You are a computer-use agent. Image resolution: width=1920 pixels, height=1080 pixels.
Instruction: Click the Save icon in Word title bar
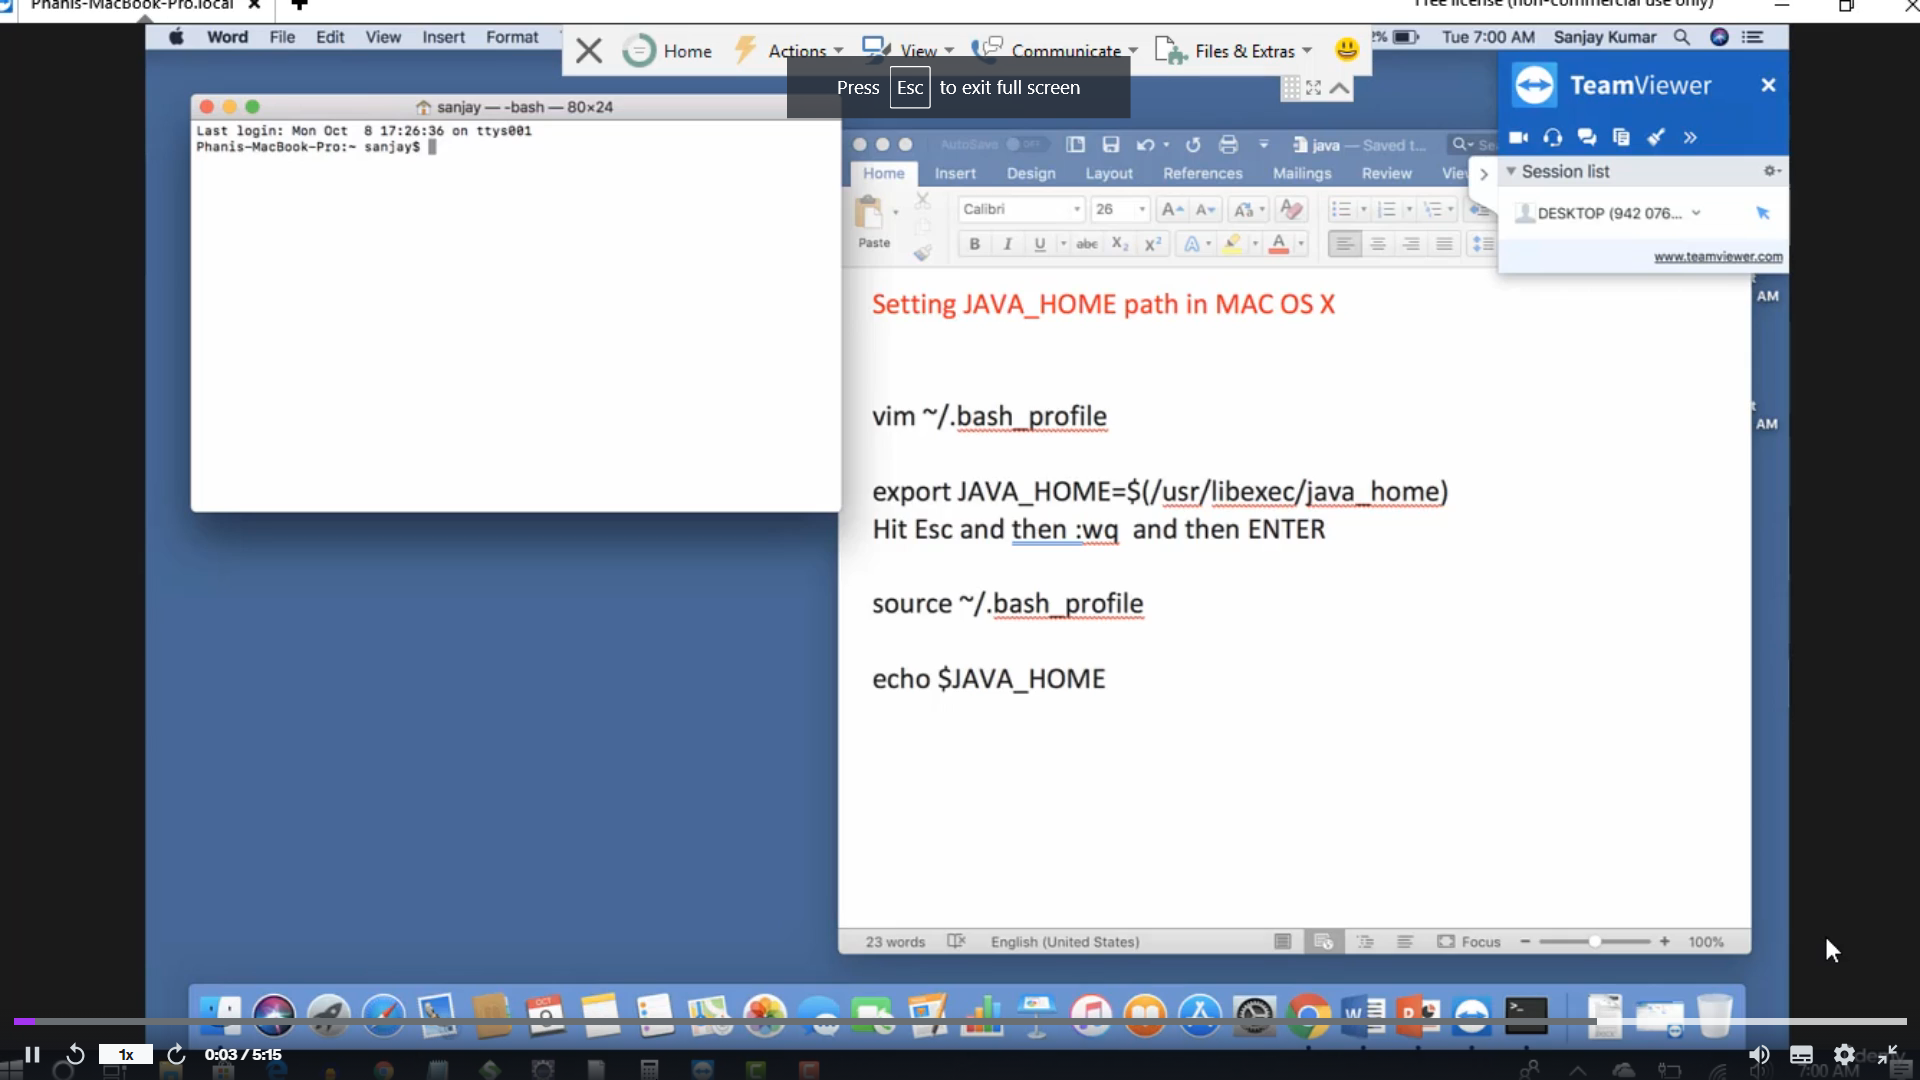1110,145
